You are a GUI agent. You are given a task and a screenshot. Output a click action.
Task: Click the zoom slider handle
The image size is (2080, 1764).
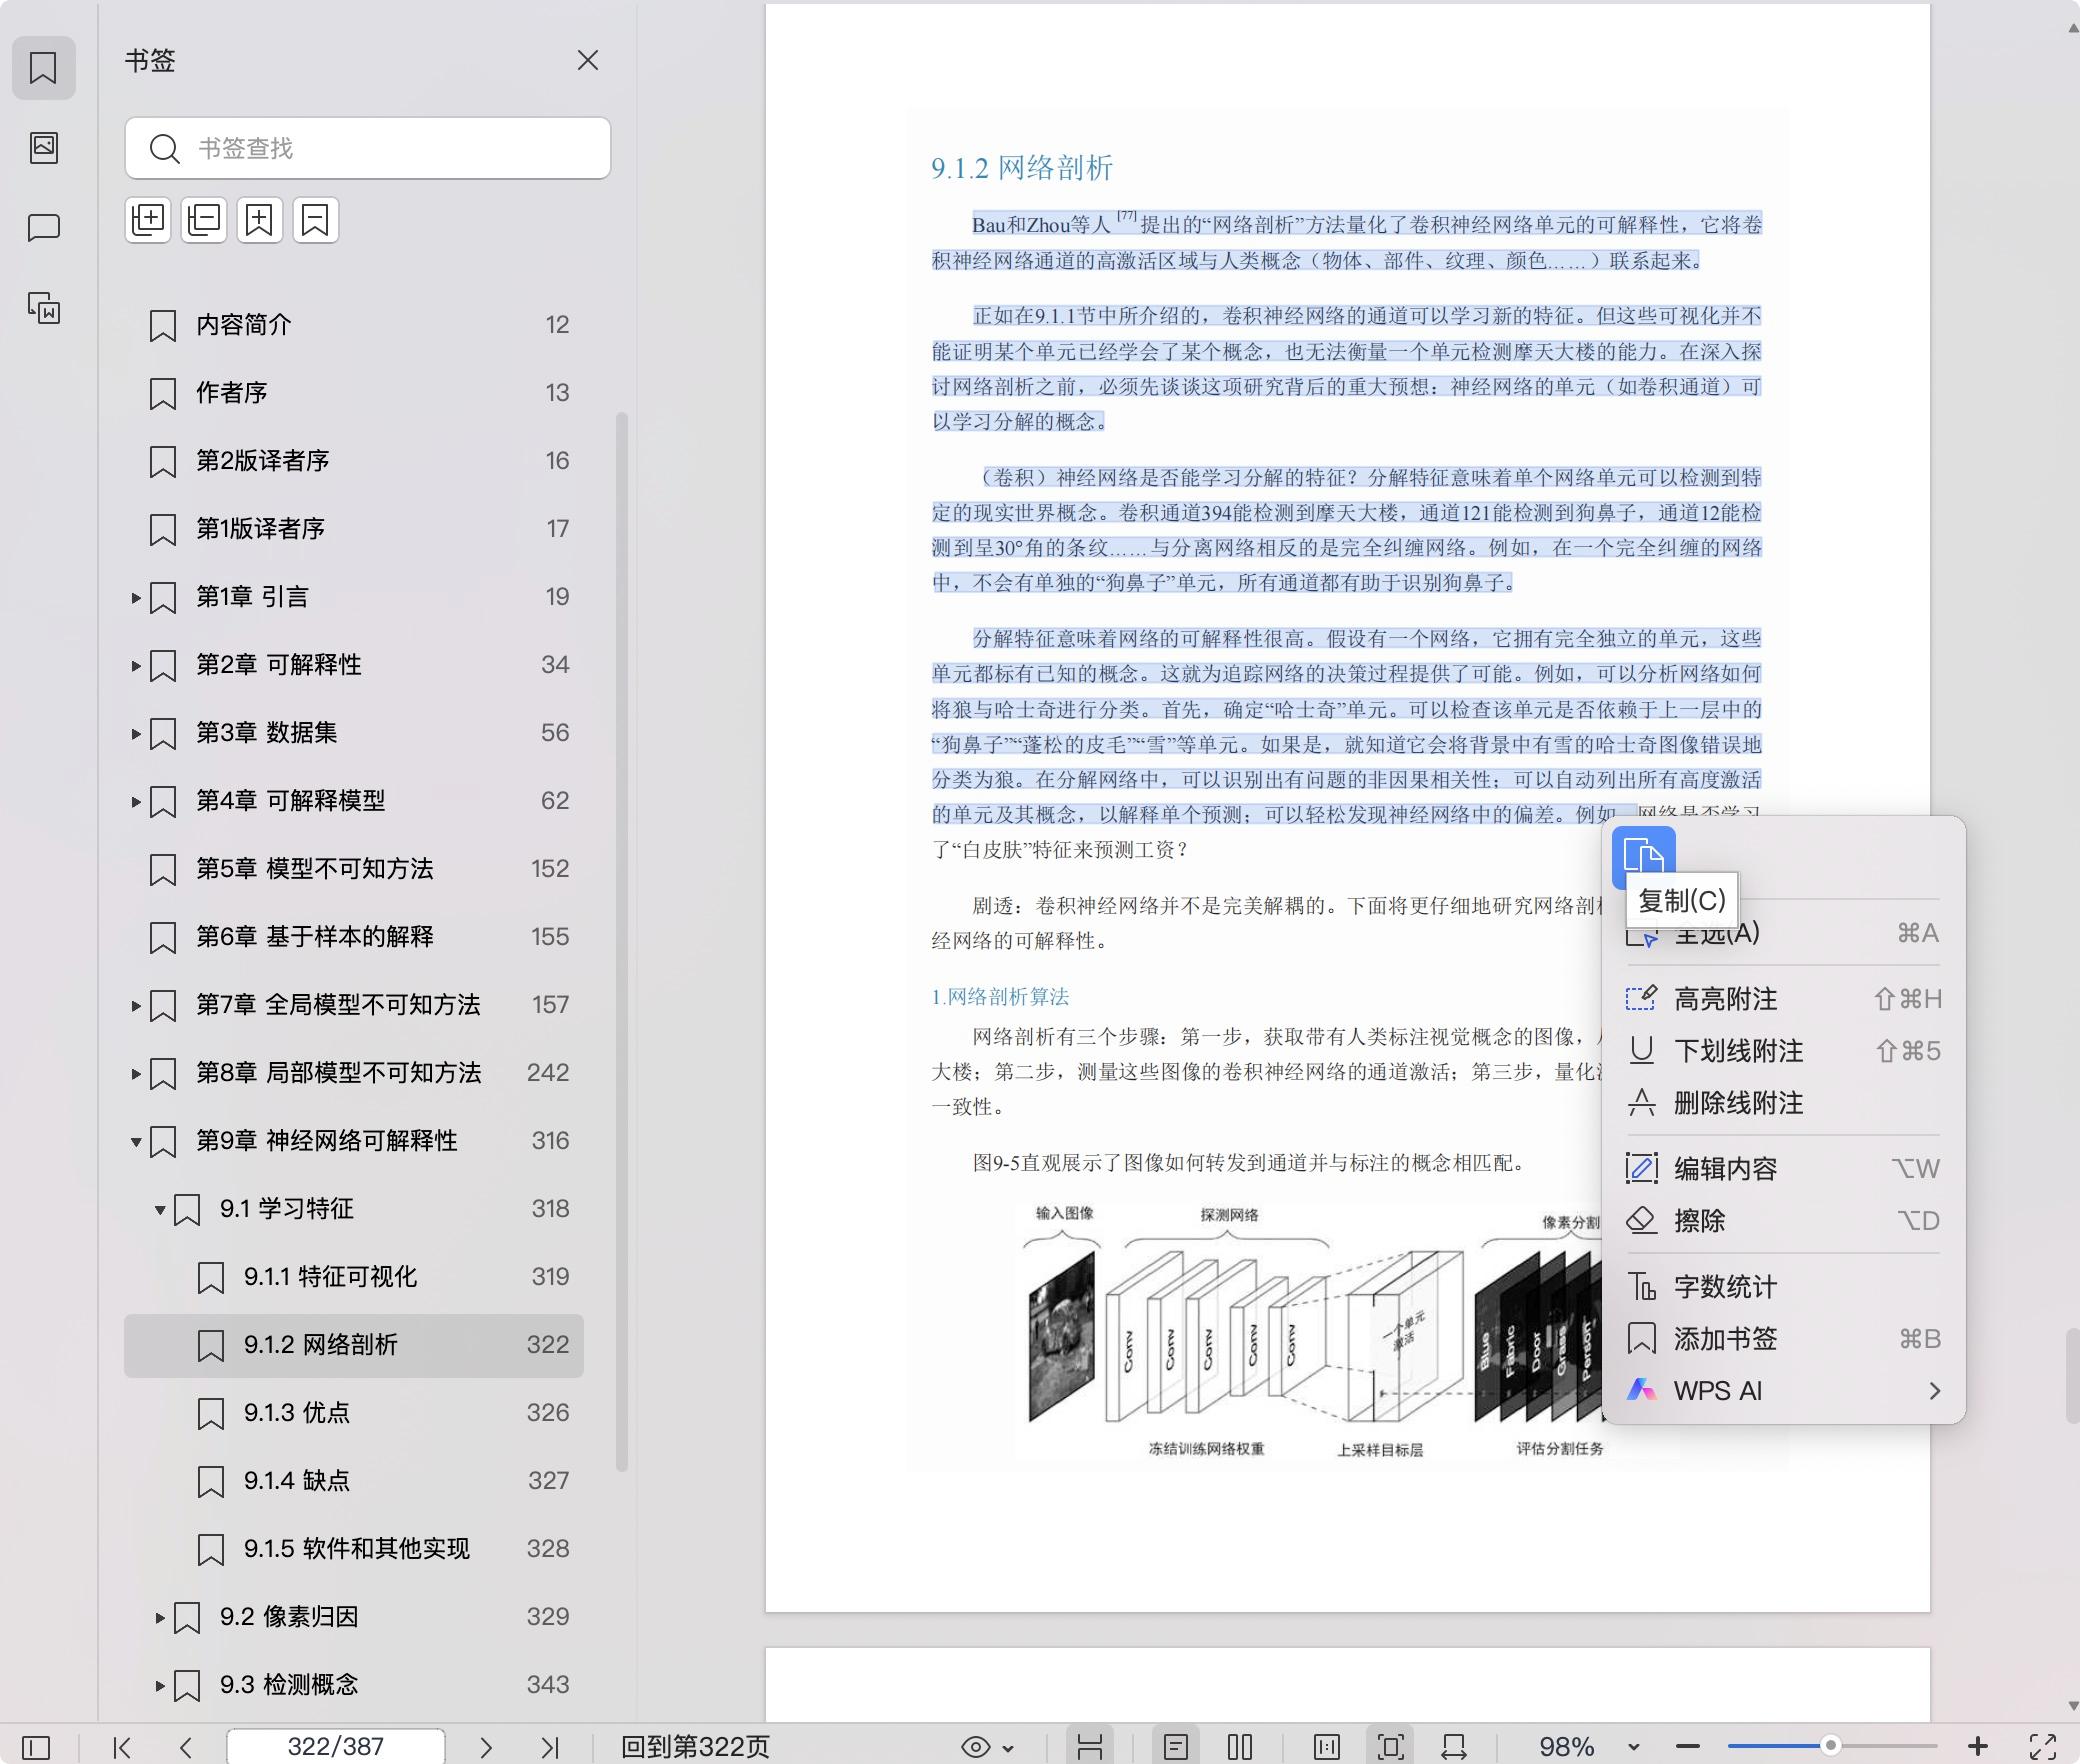click(1830, 1746)
